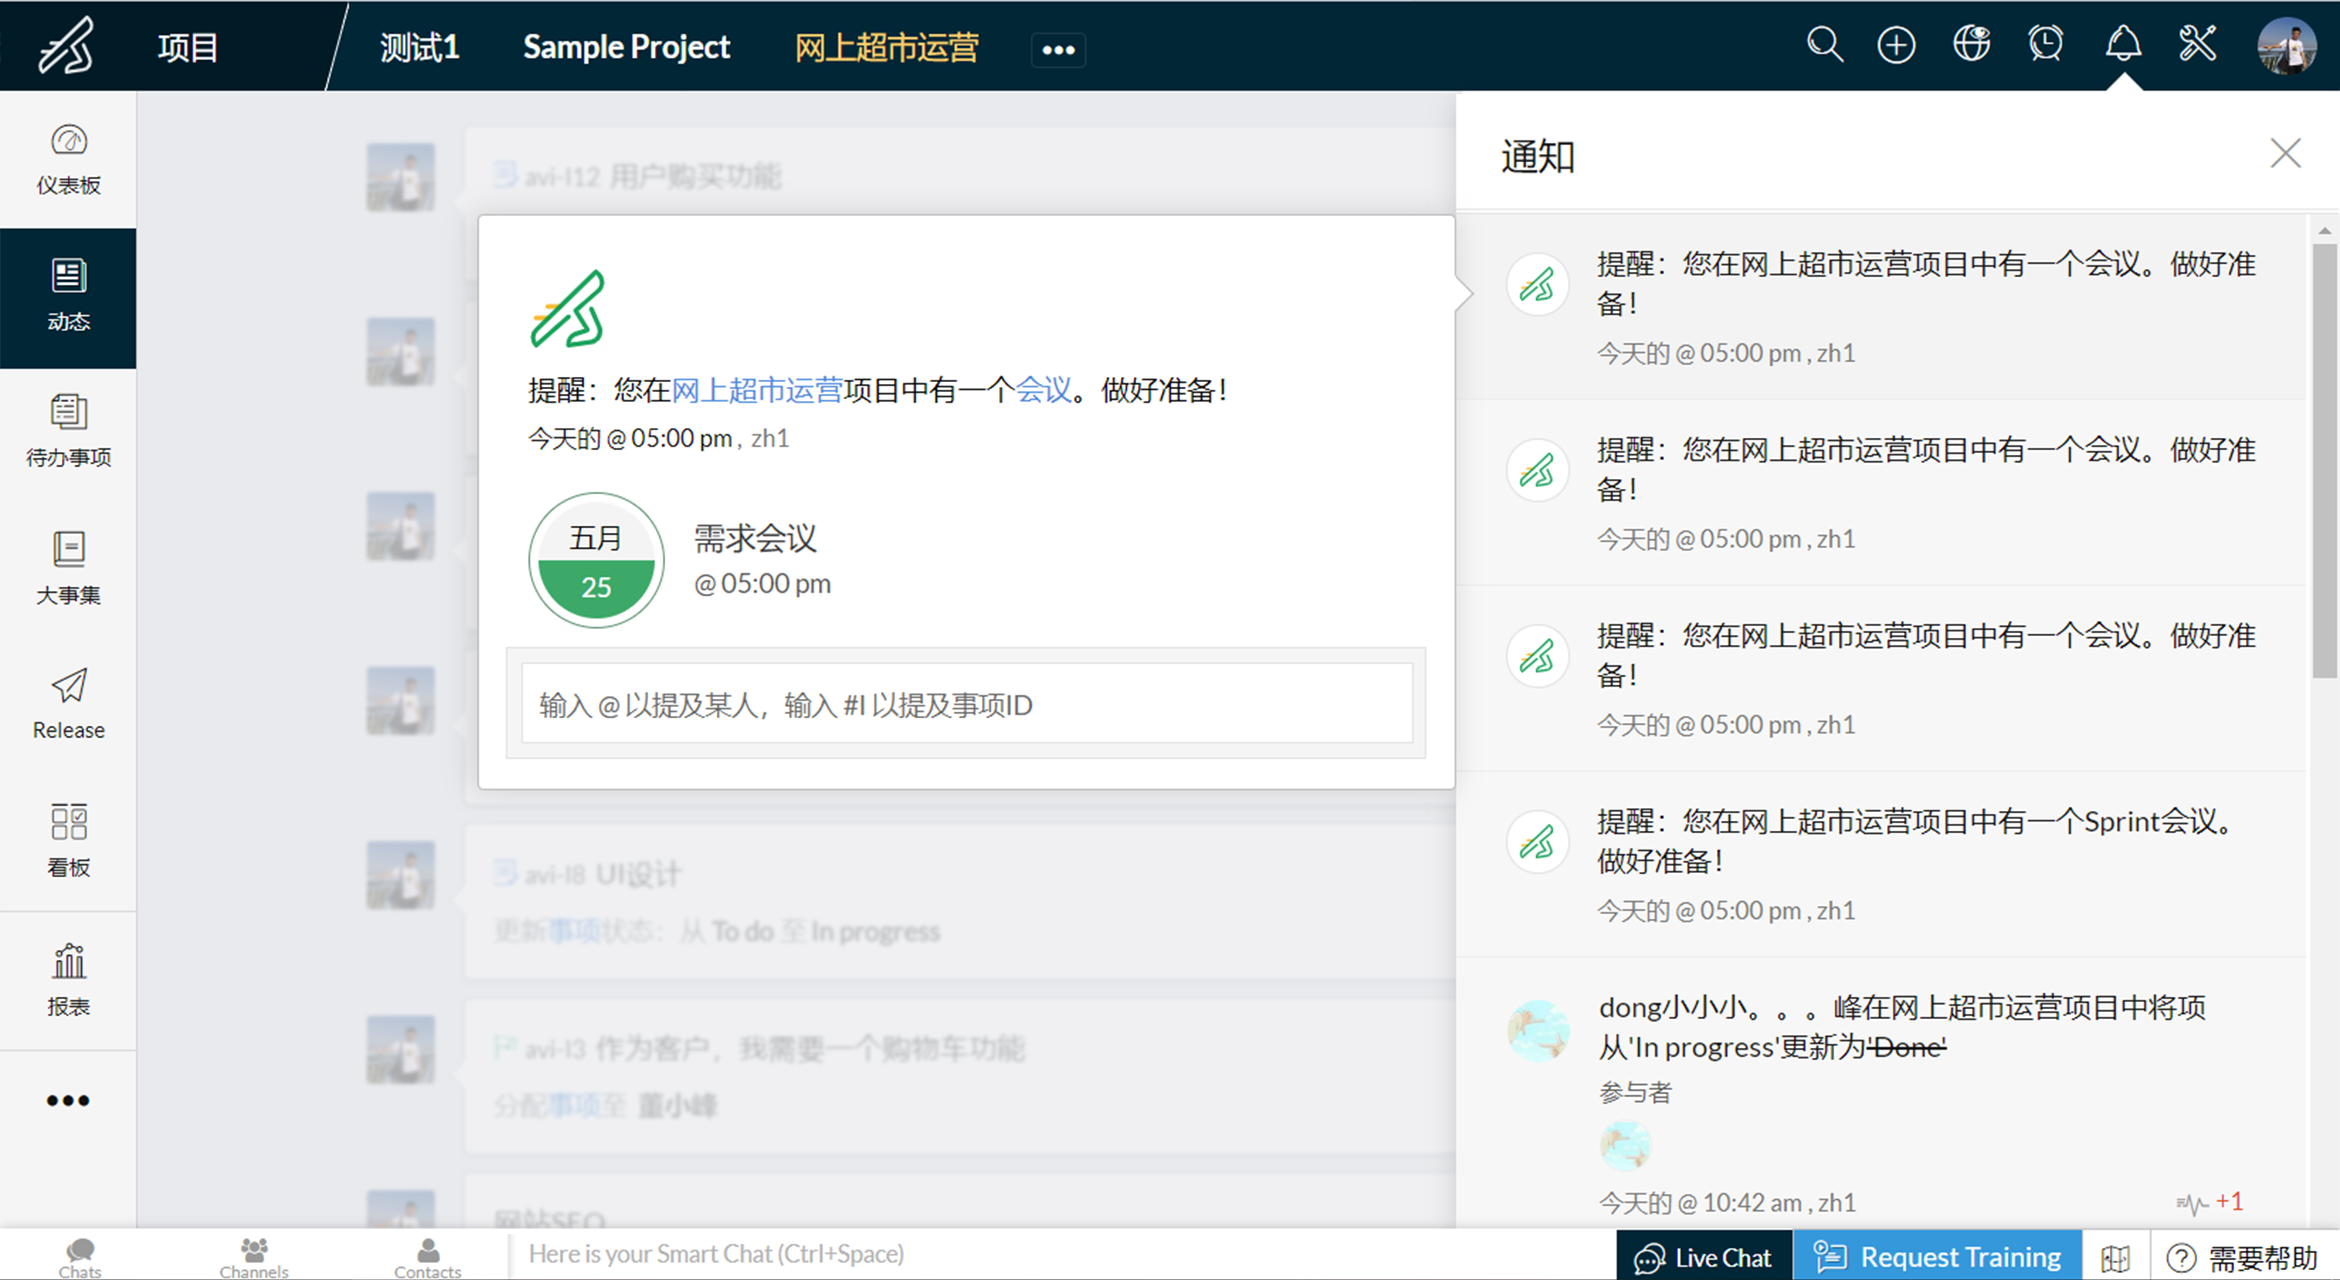Open the globe icon in top bar
Viewport: 2340px width, 1280px height.
(1971, 45)
